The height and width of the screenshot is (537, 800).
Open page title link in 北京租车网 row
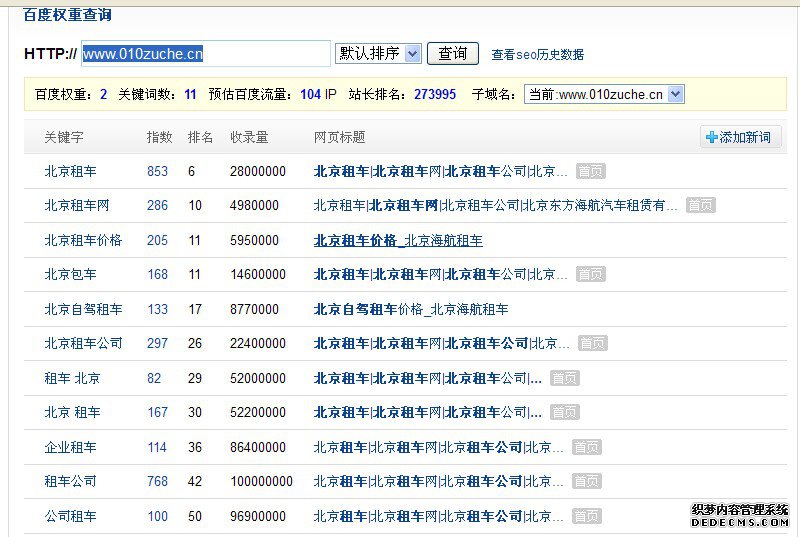click(495, 206)
